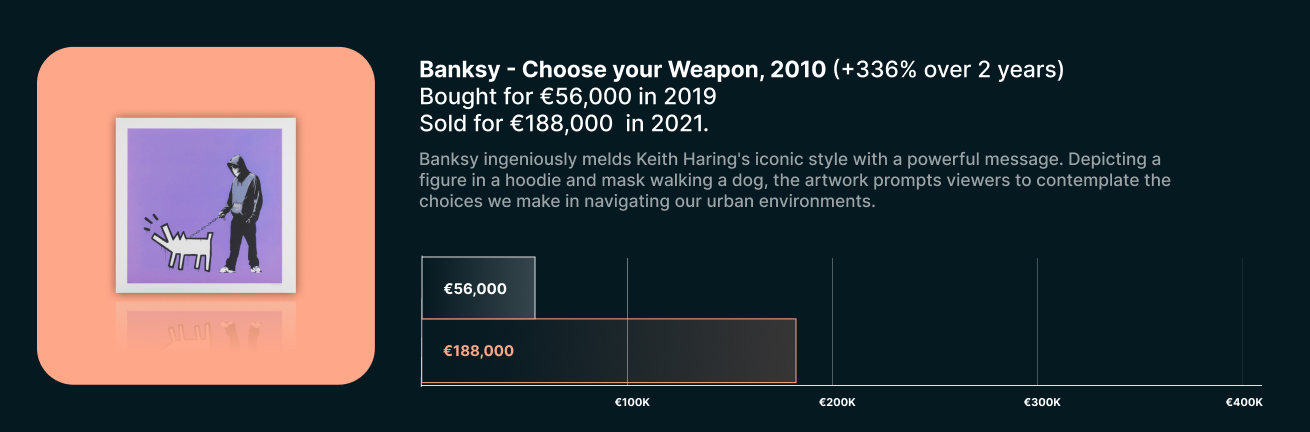Click the orange €188,000 bar label
The width and height of the screenshot is (1310, 432).
pos(479,351)
